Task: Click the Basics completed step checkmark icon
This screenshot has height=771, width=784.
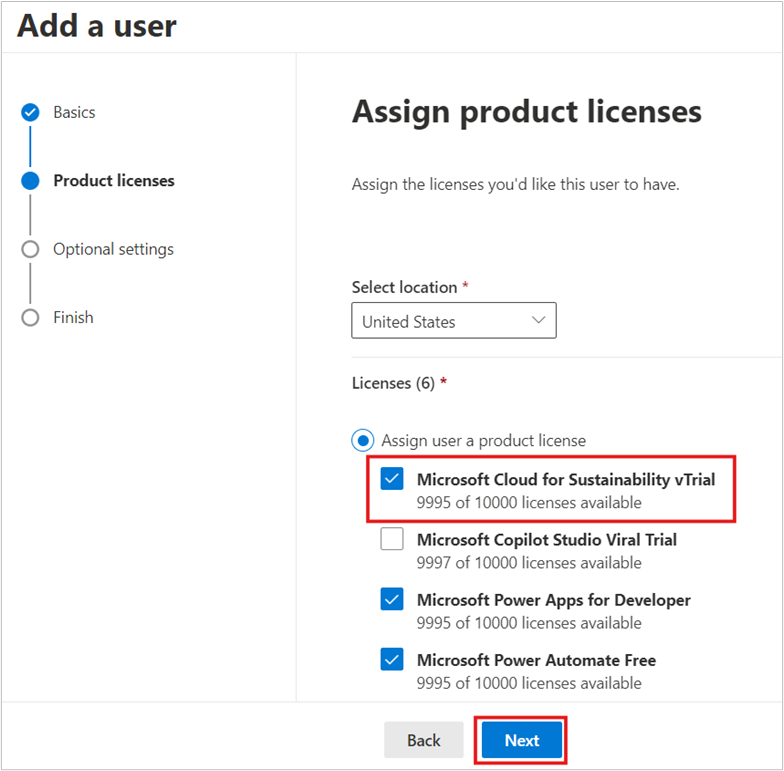Action: 30,112
